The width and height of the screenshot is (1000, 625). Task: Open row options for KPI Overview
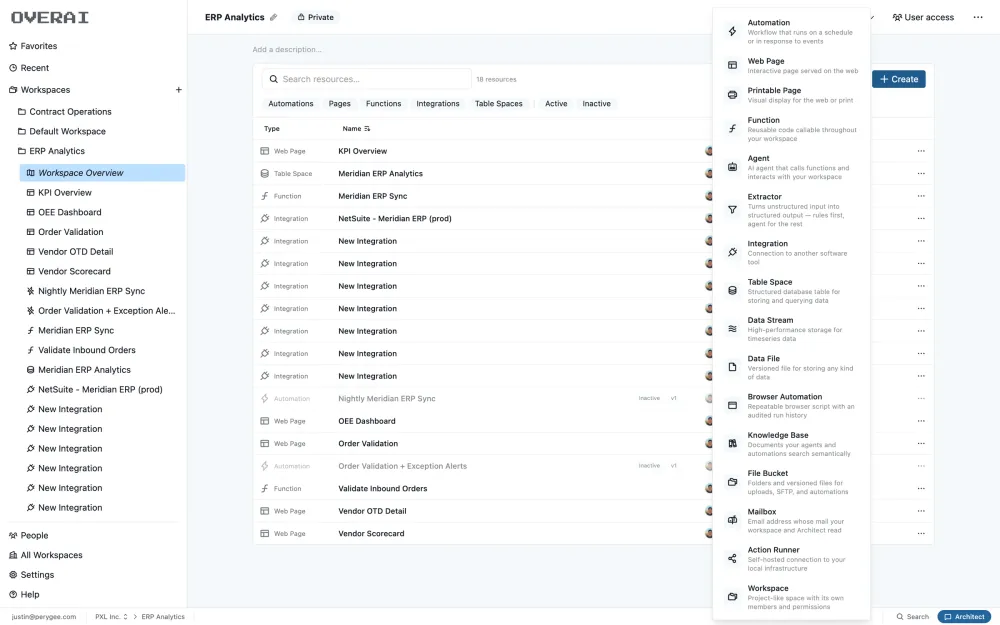click(921, 151)
